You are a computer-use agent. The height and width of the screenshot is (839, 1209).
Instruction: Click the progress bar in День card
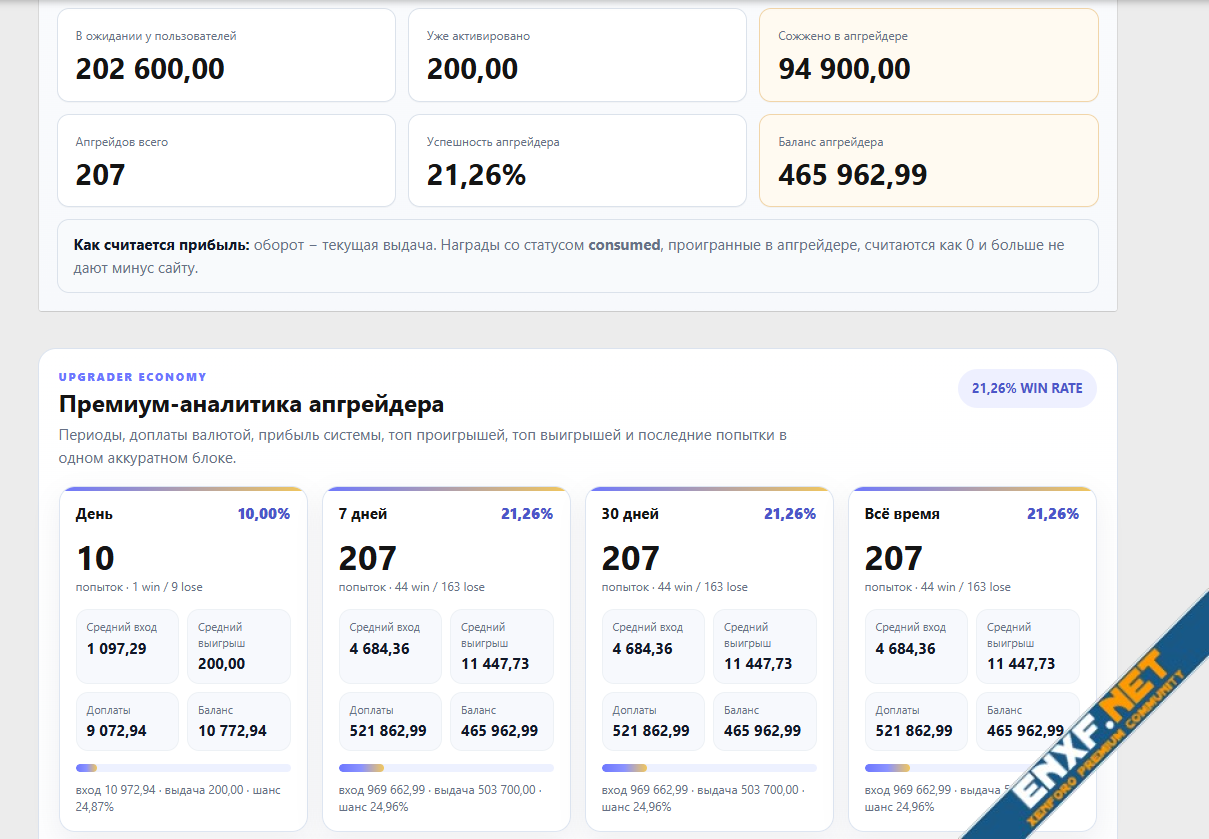pyautogui.click(x=183, y=768)
